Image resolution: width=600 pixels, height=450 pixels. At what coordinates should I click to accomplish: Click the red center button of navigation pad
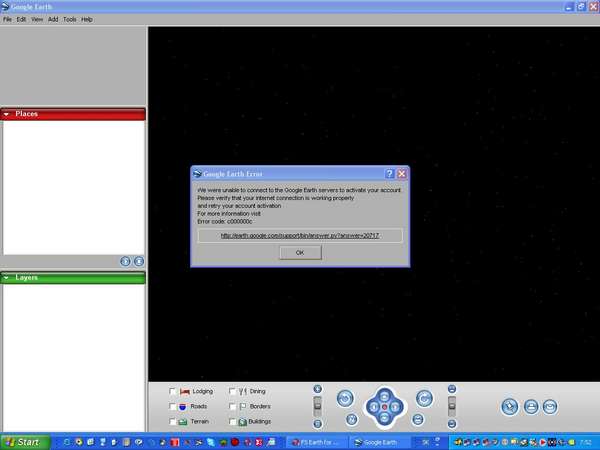(384, 407)
